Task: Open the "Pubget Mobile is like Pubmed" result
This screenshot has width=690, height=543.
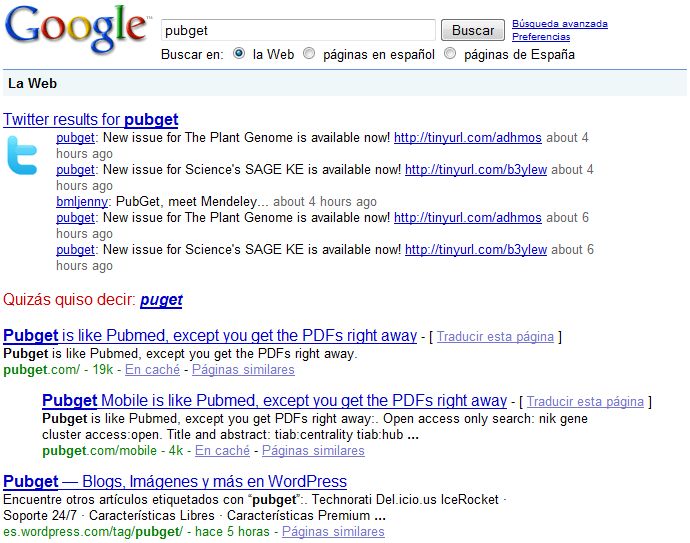Action: (274, 401)
